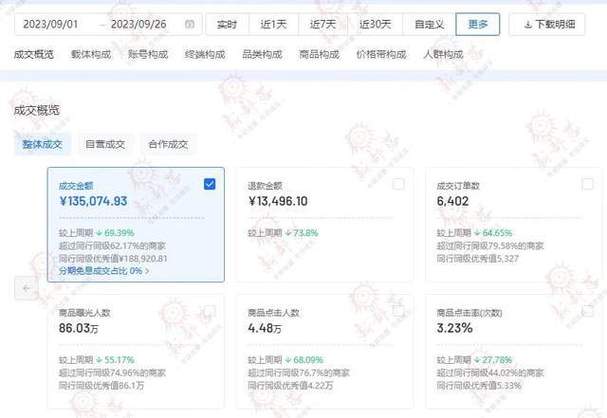The height and width of the screenshot is (418, 607).
Task: Select the 商品点击人数 card checkbox
Action: 398,313
